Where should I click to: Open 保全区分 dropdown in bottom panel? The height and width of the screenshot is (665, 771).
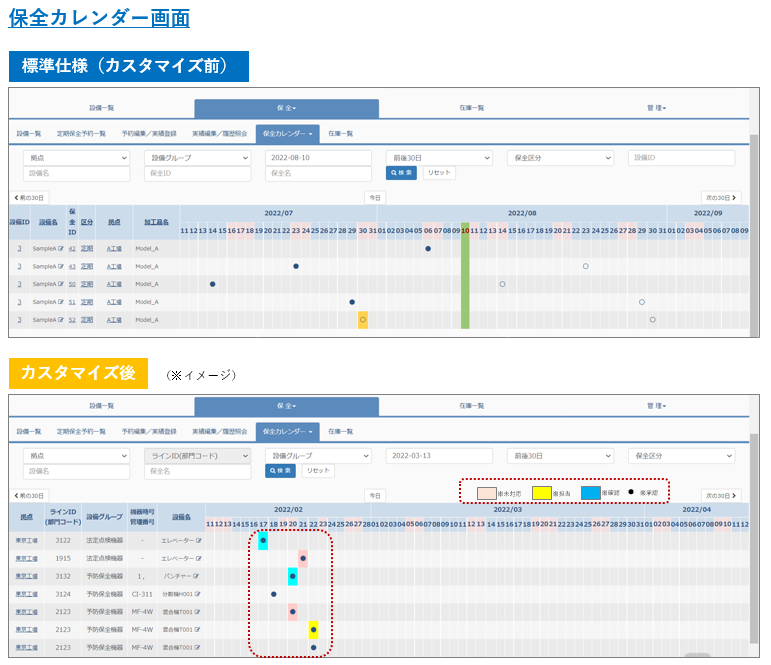click(681, 456)
